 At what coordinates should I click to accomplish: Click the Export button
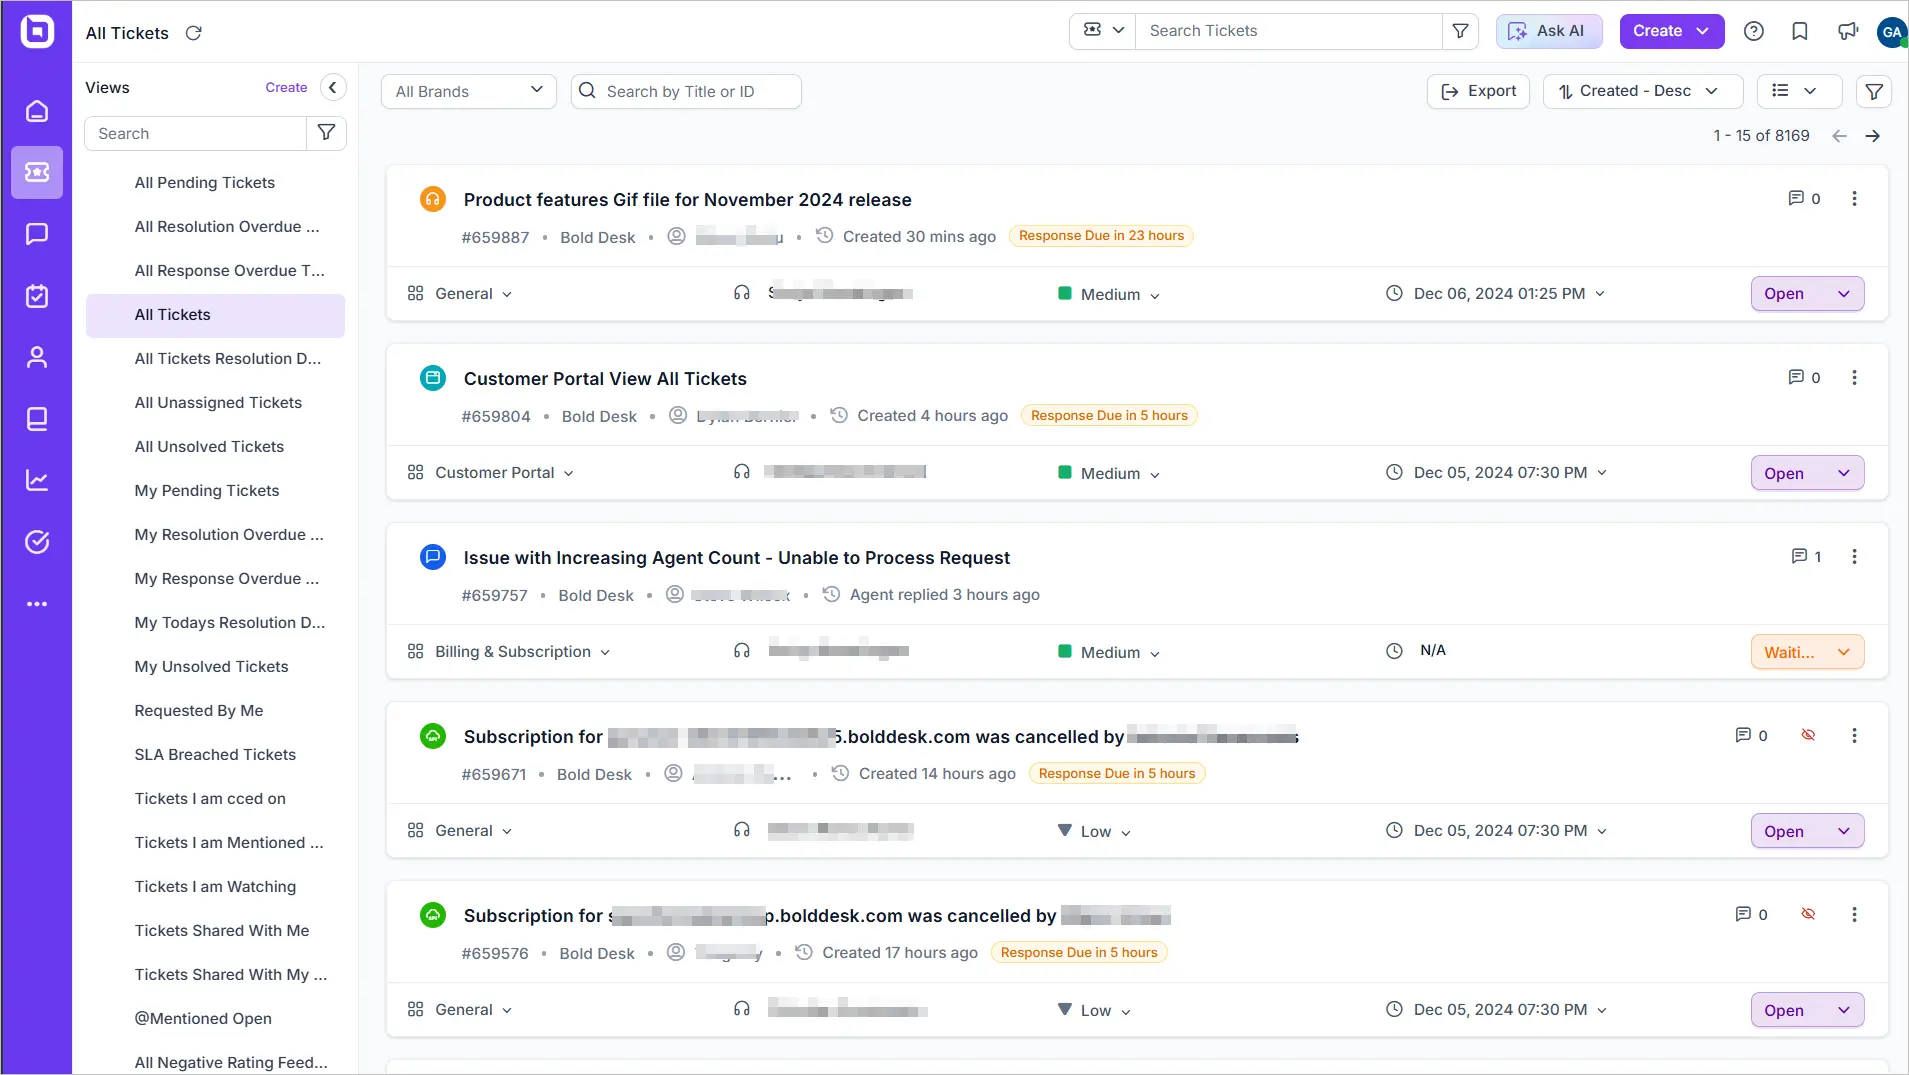click(x=1478, y=91)
